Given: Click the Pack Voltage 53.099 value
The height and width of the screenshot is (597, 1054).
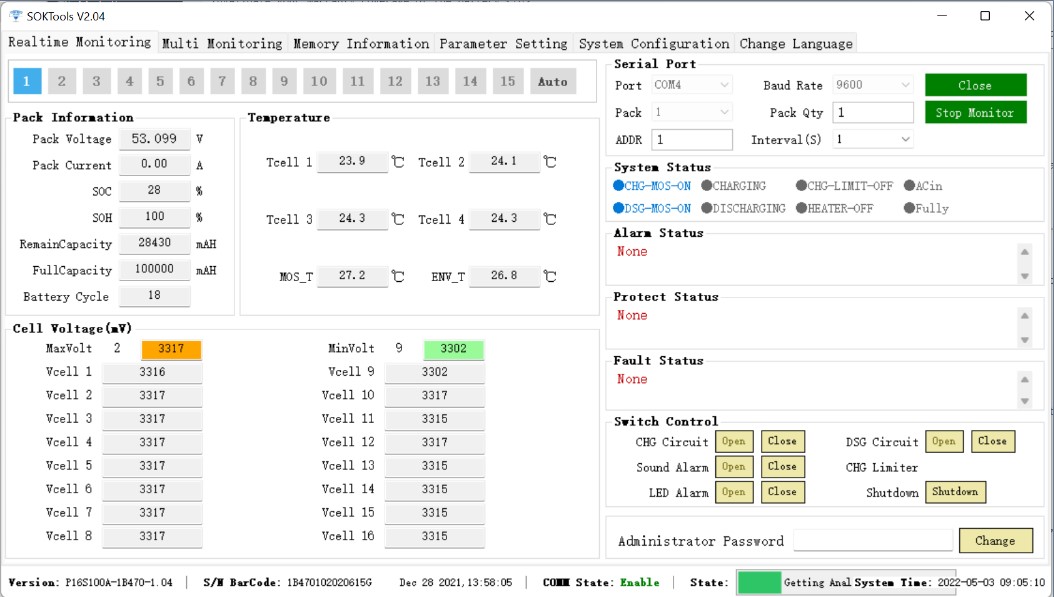Looking at the screenshot, I should (155, 139).
